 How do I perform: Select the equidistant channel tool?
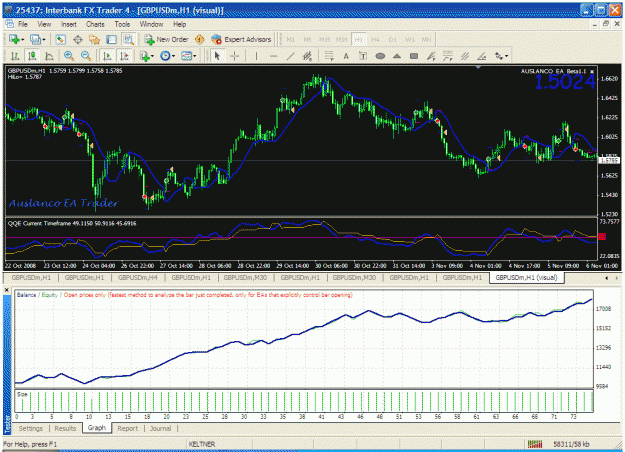307,56
